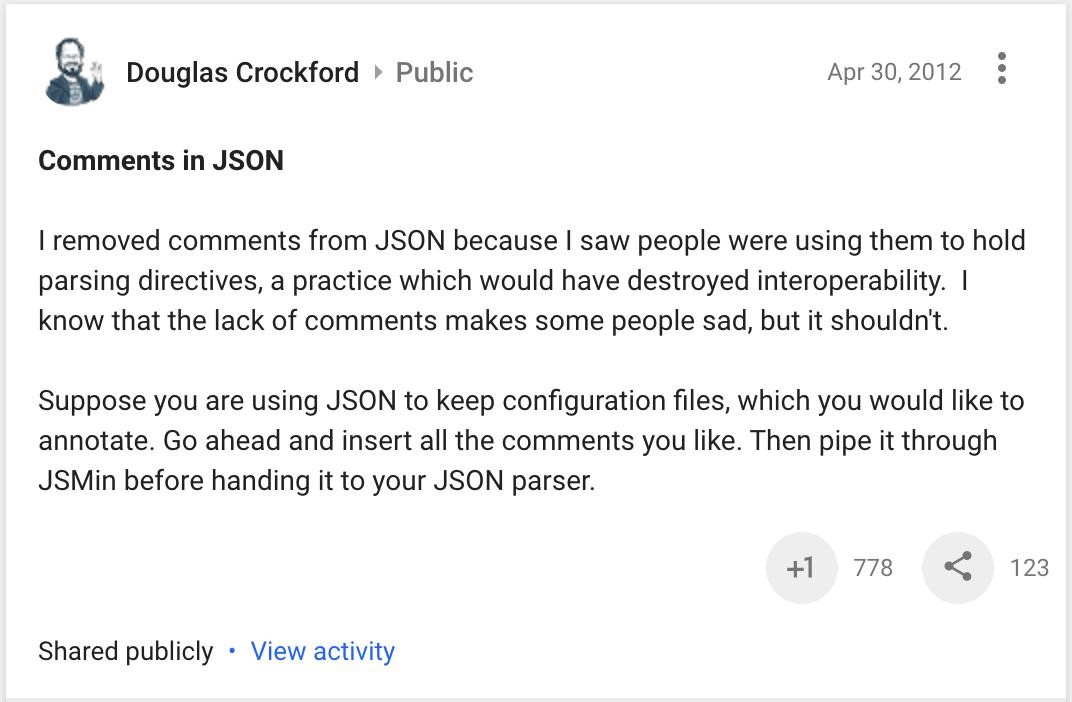Click the Public visibility label
This screenshot has height=702, width=1072.
tap(434, 72)
